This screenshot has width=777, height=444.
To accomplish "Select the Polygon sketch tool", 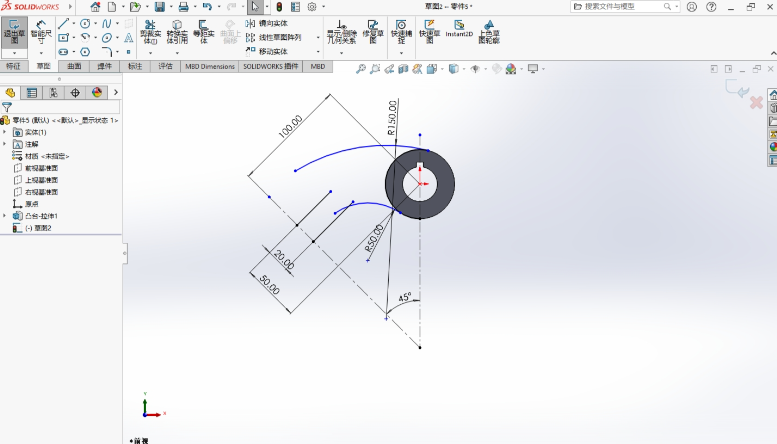I will click(85, 52).
